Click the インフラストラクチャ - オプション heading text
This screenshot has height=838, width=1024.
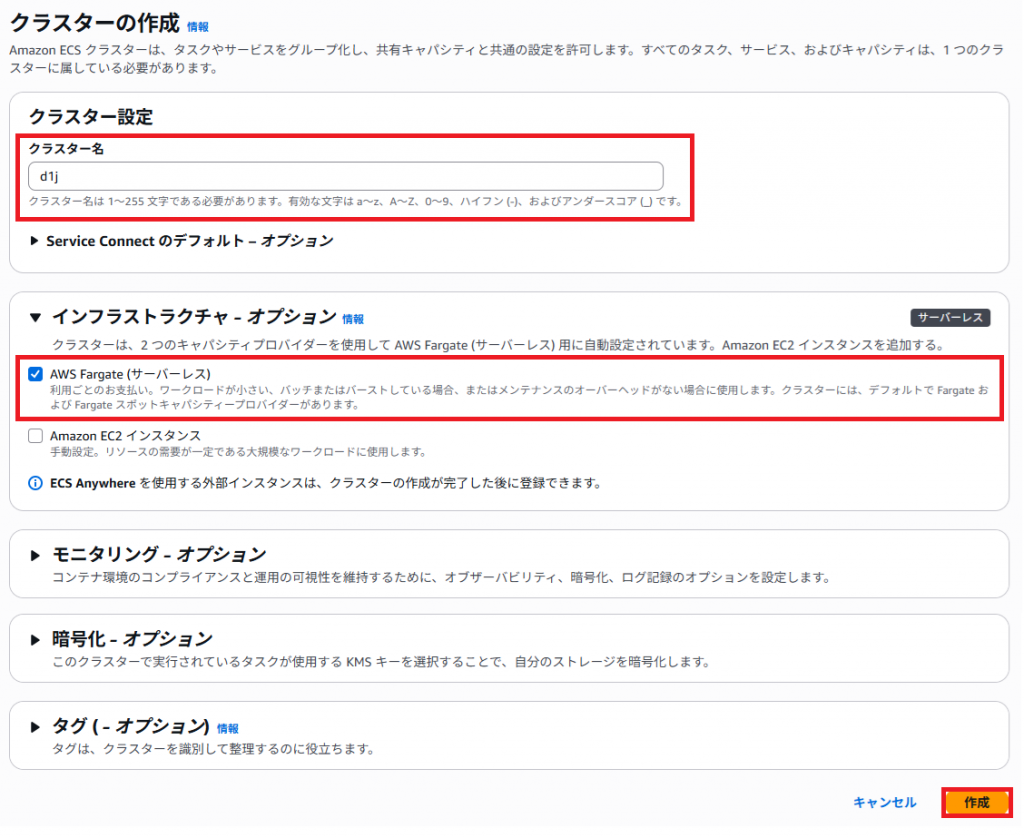click(x=193, y=317)
